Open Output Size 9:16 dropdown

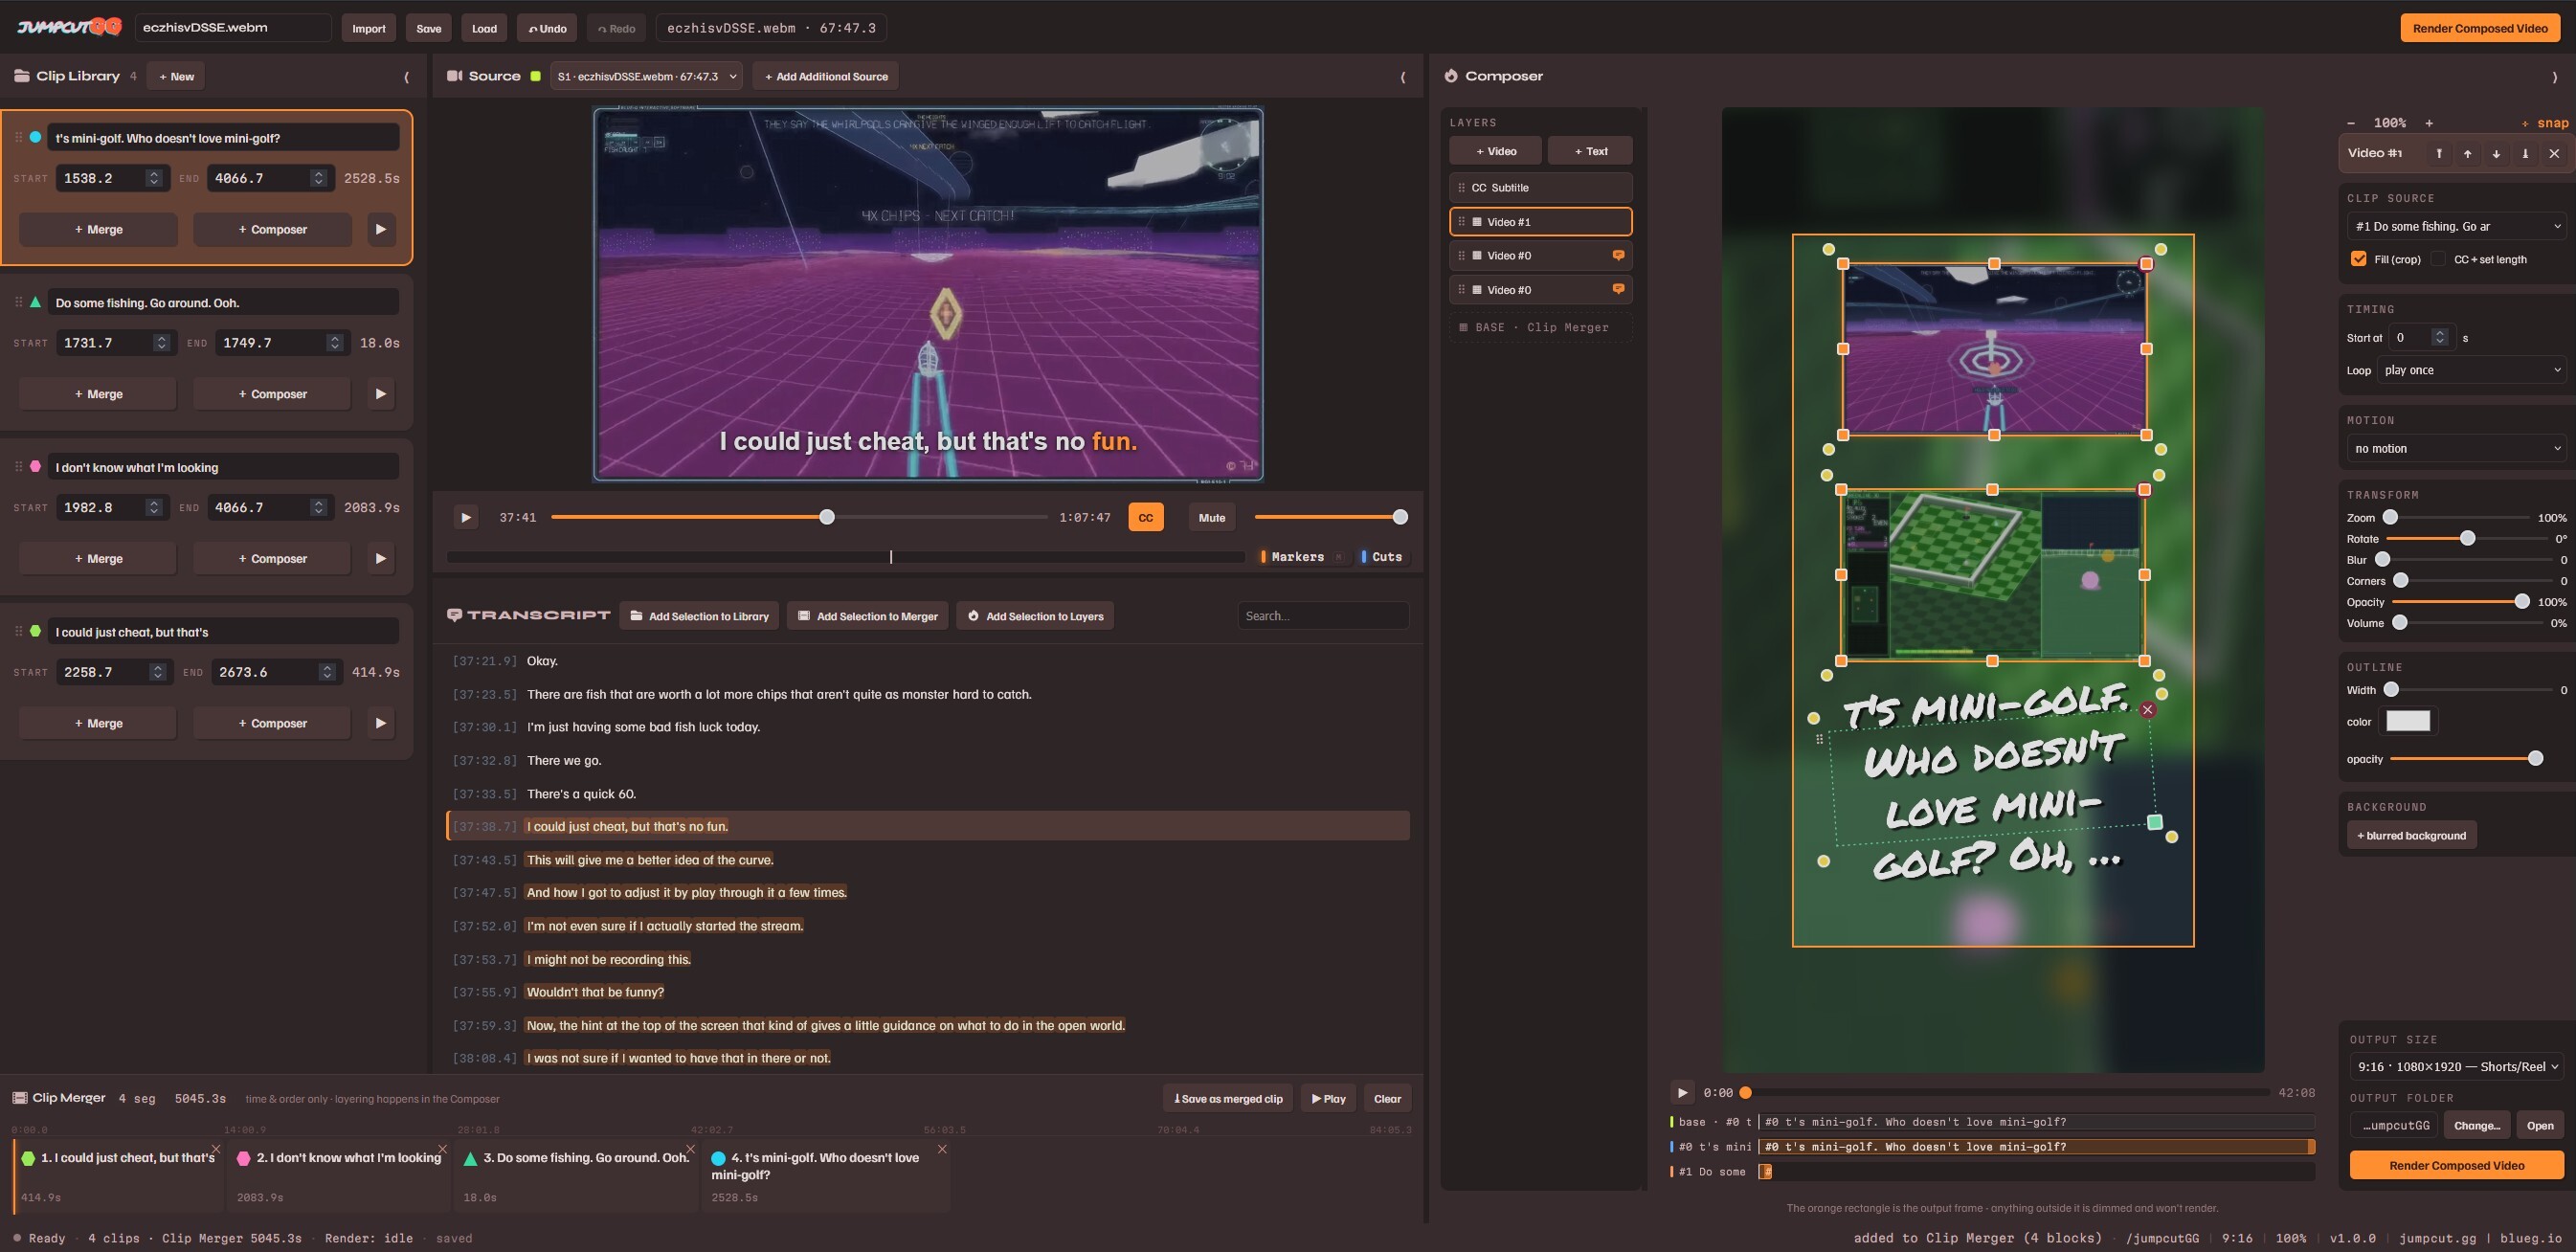(2456, 1066)
